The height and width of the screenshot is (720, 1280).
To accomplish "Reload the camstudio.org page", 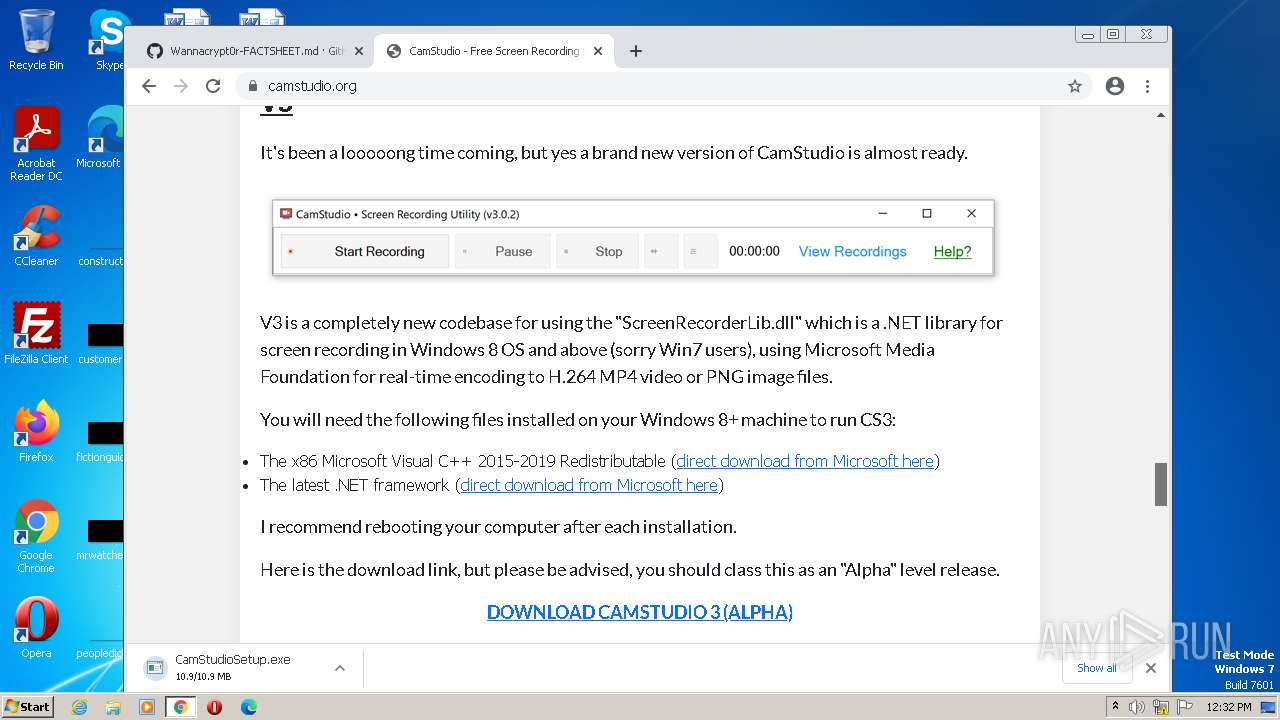I will pos(213,86).
